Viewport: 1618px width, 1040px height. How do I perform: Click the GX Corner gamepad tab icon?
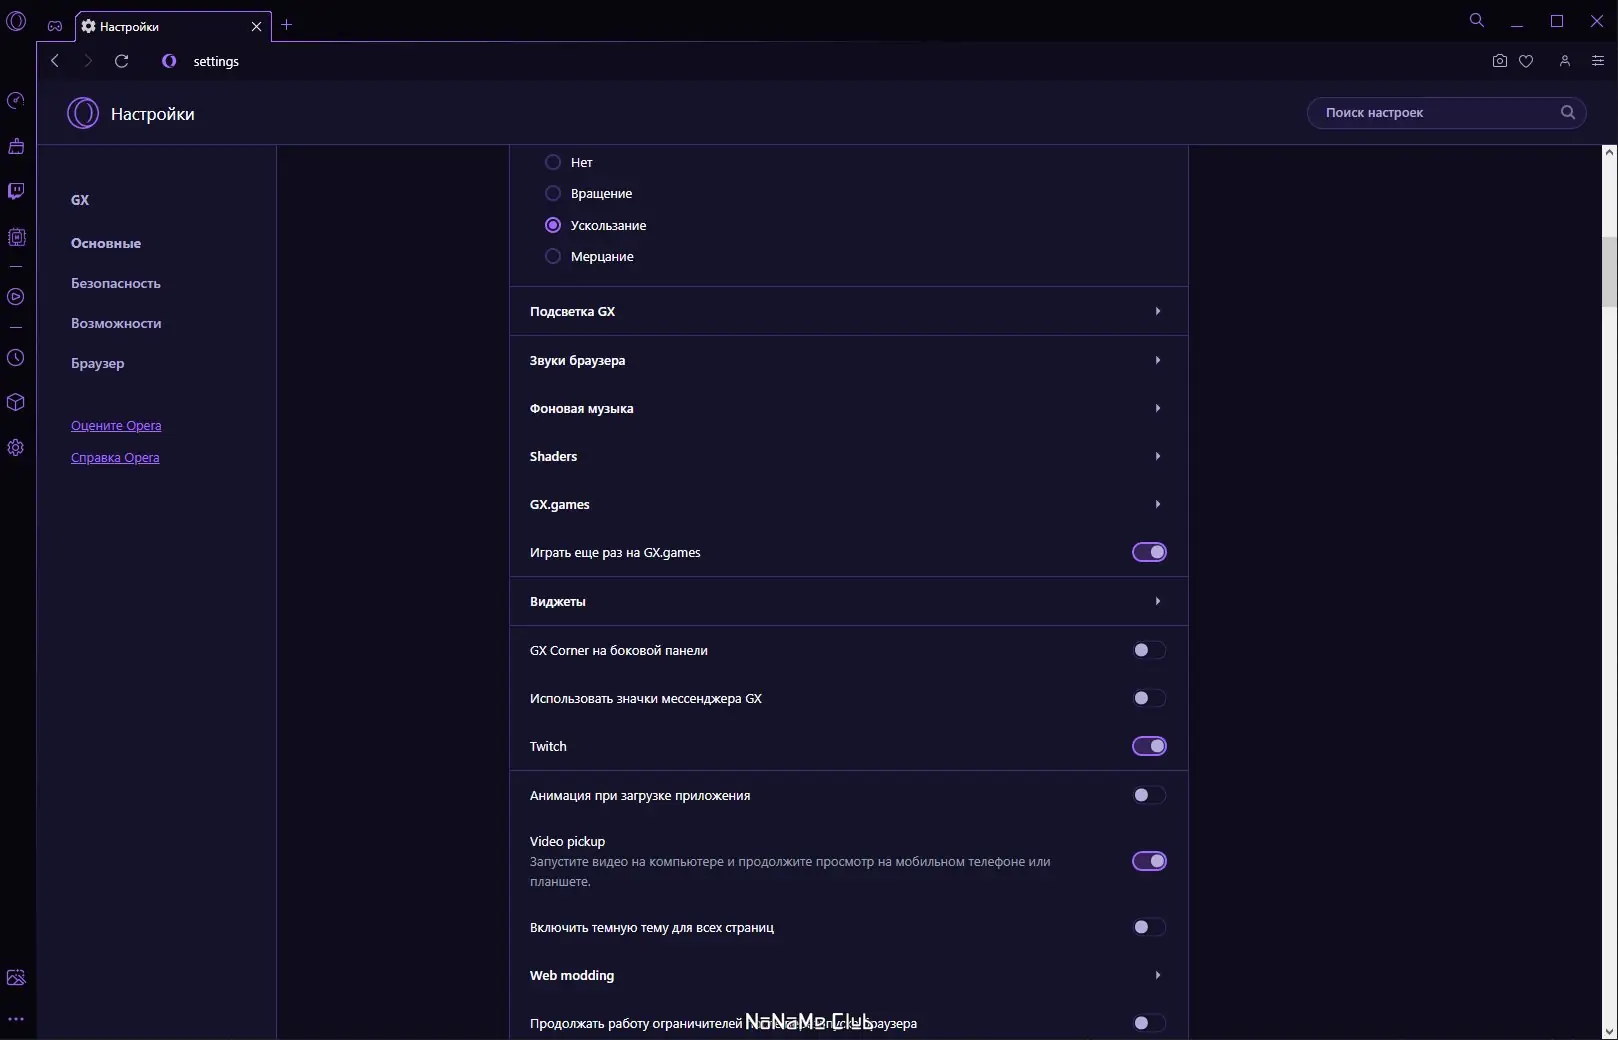55,26
